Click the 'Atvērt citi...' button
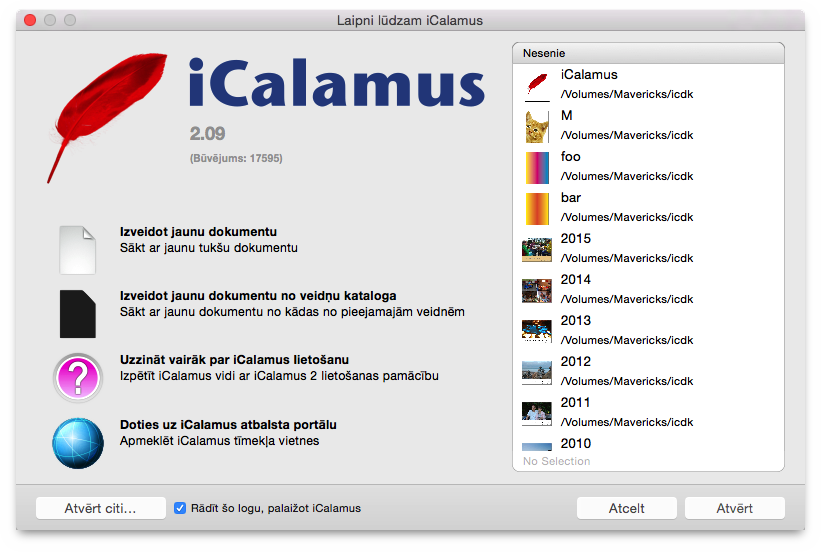Image resolution: width=821 pixels, height=552 pixels. tap(101, 508)
